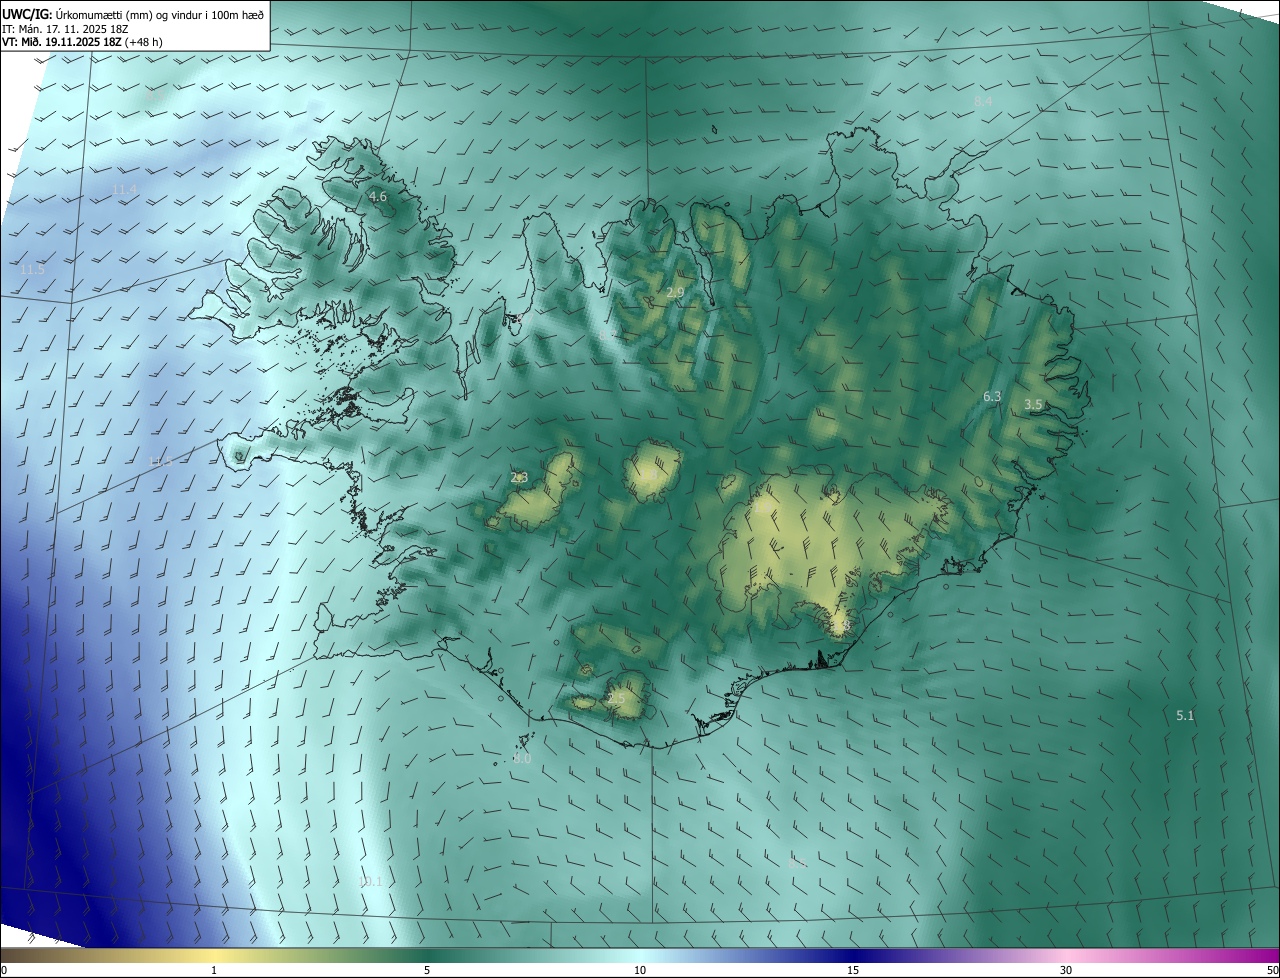Viewport: 1280px width, 978px height.
Task: Click the colorbar tick label 10
Action: pyautogui.click(x=640, y=970)
